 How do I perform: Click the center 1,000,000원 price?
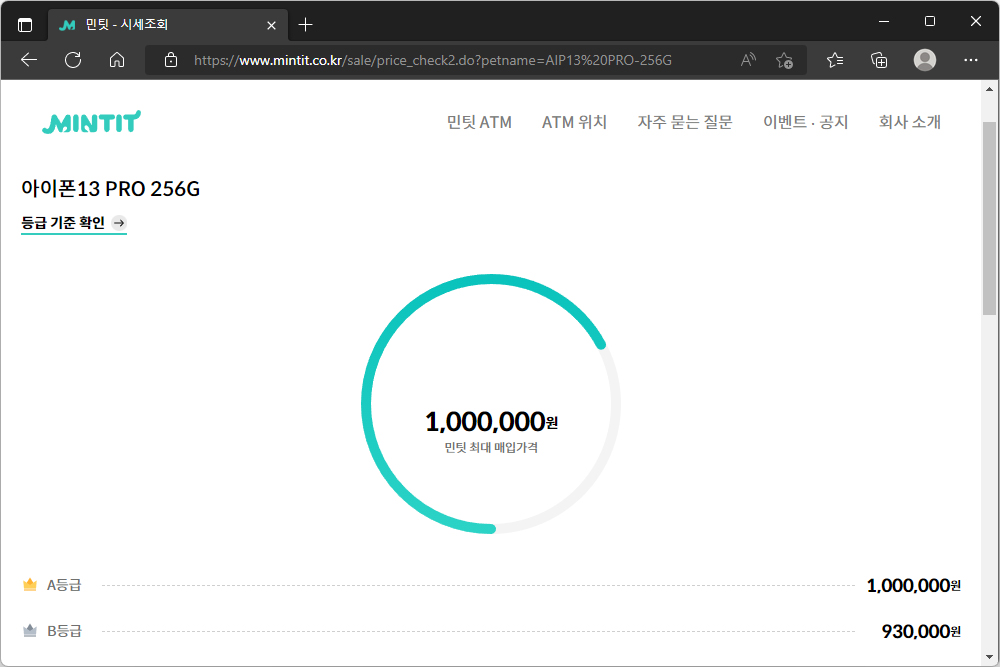click(x=491, y=421)
